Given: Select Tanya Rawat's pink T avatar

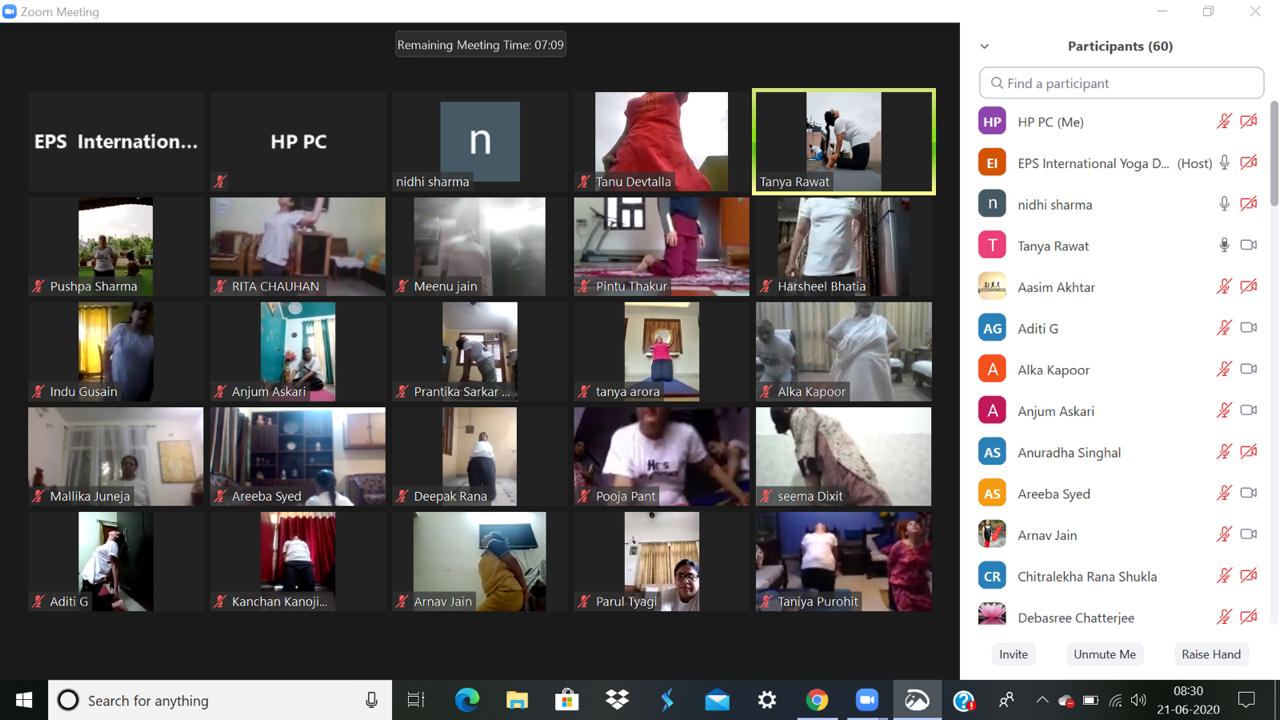Looking at the screenshot, I should click(x=992, y=245).
